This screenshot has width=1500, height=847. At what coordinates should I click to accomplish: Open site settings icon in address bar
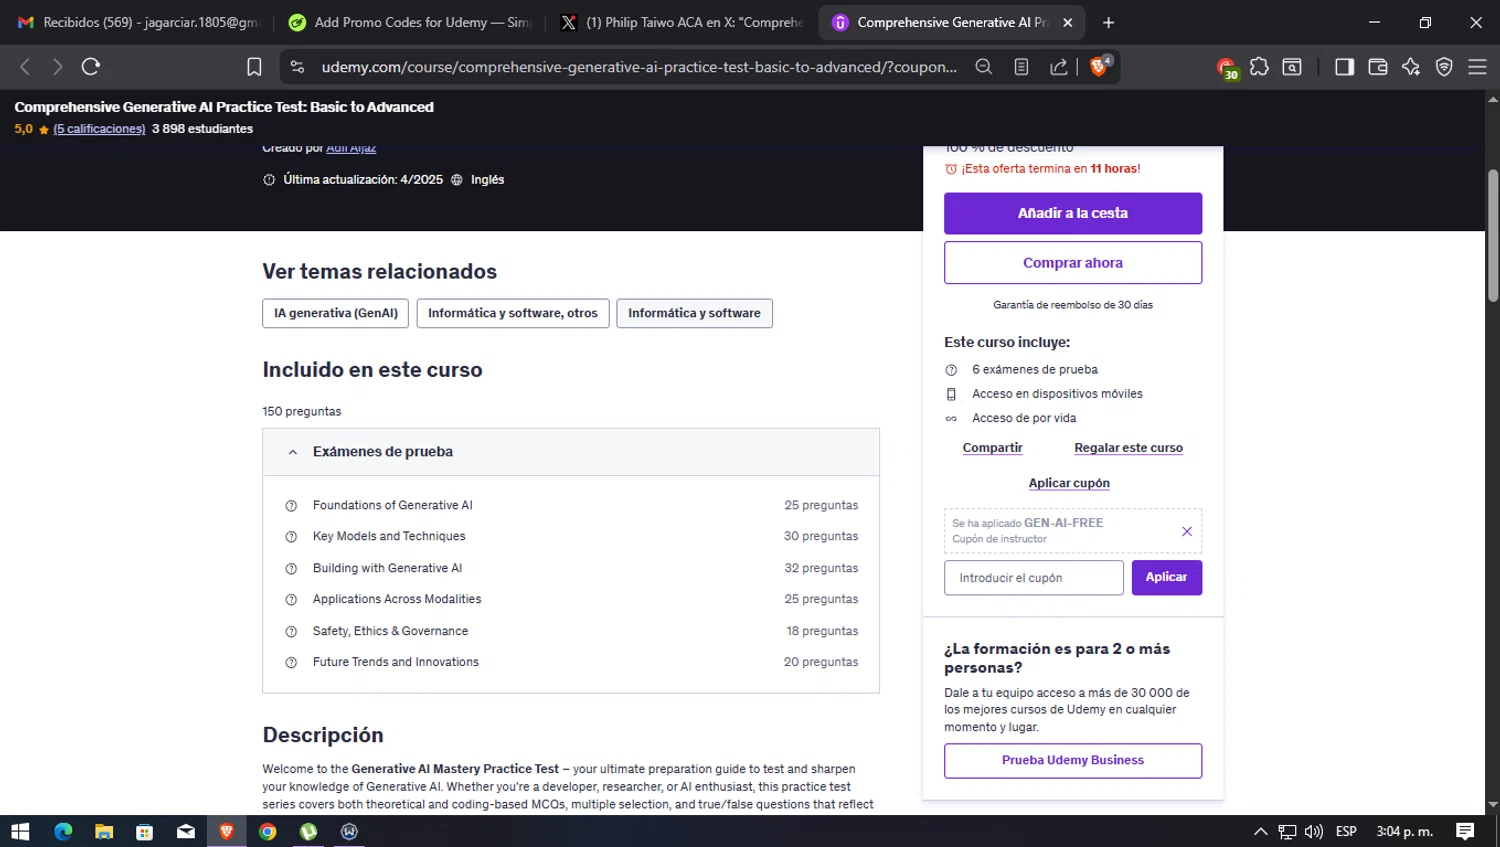pyautogui.click(x=297, y=67)
